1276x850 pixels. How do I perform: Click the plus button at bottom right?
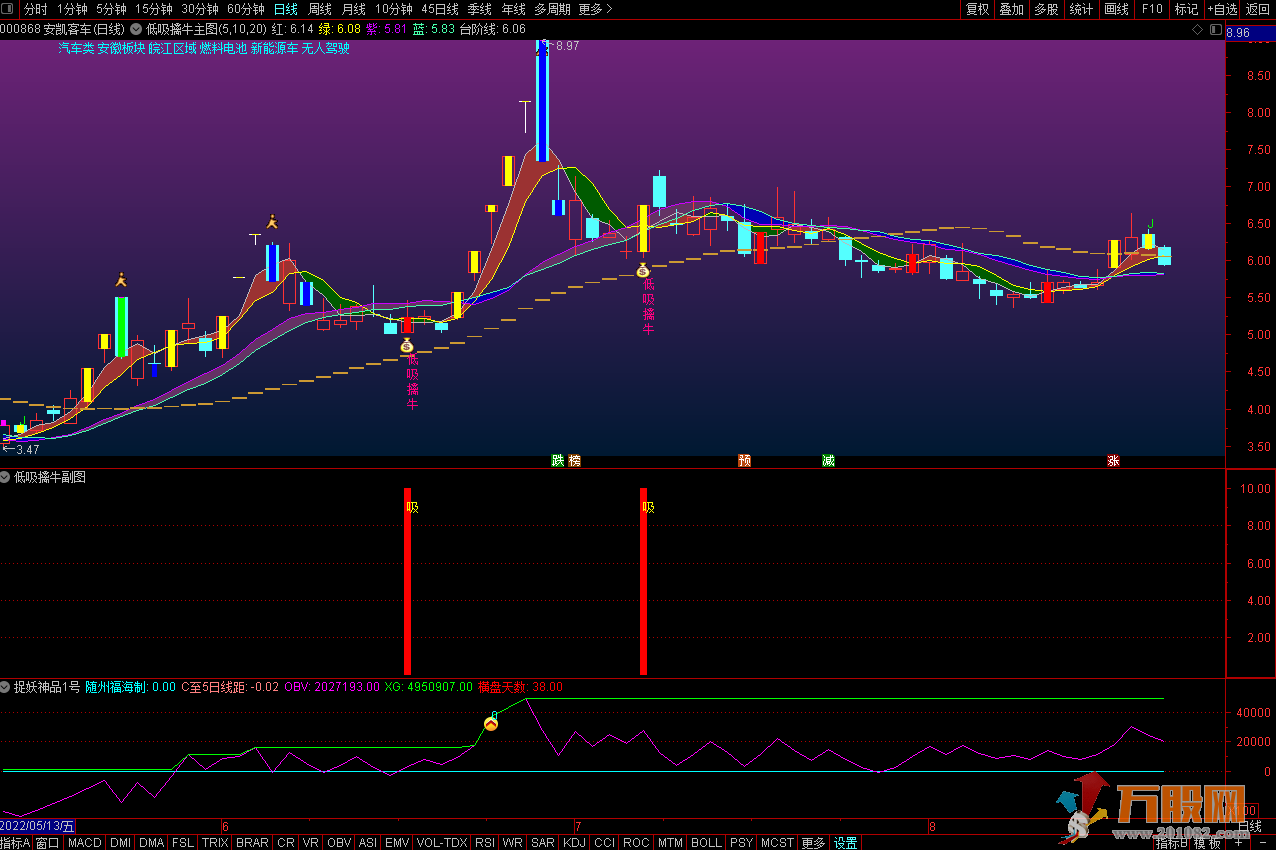point(1238,843)
